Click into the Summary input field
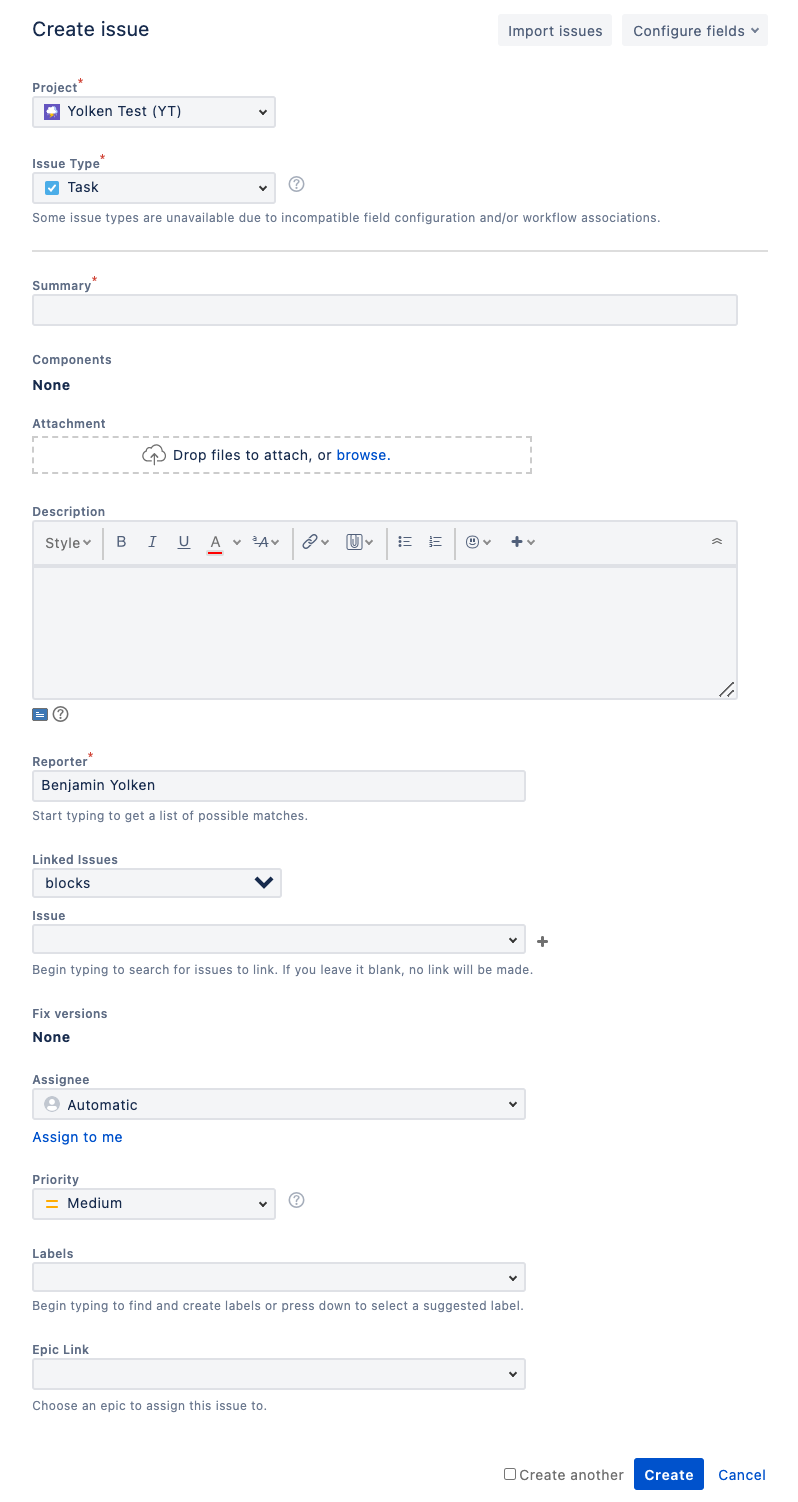Image resolution: width=798 pixels, height=1502 pixels. [385, 310]
